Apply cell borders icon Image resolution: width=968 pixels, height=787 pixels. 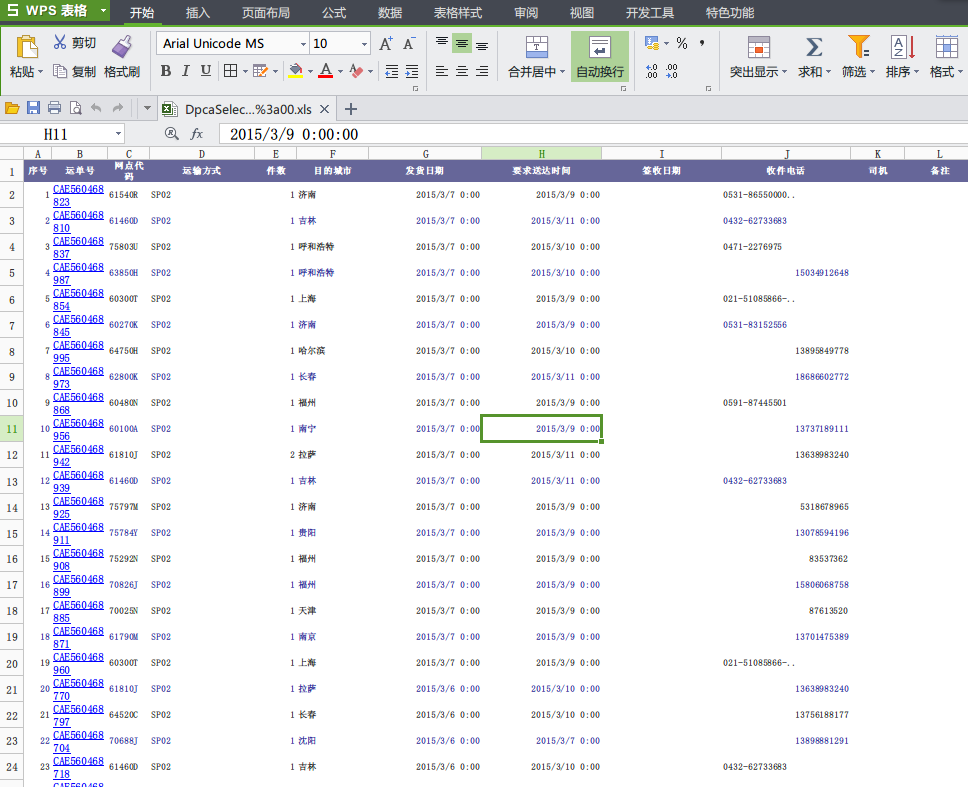pos(230,71)
